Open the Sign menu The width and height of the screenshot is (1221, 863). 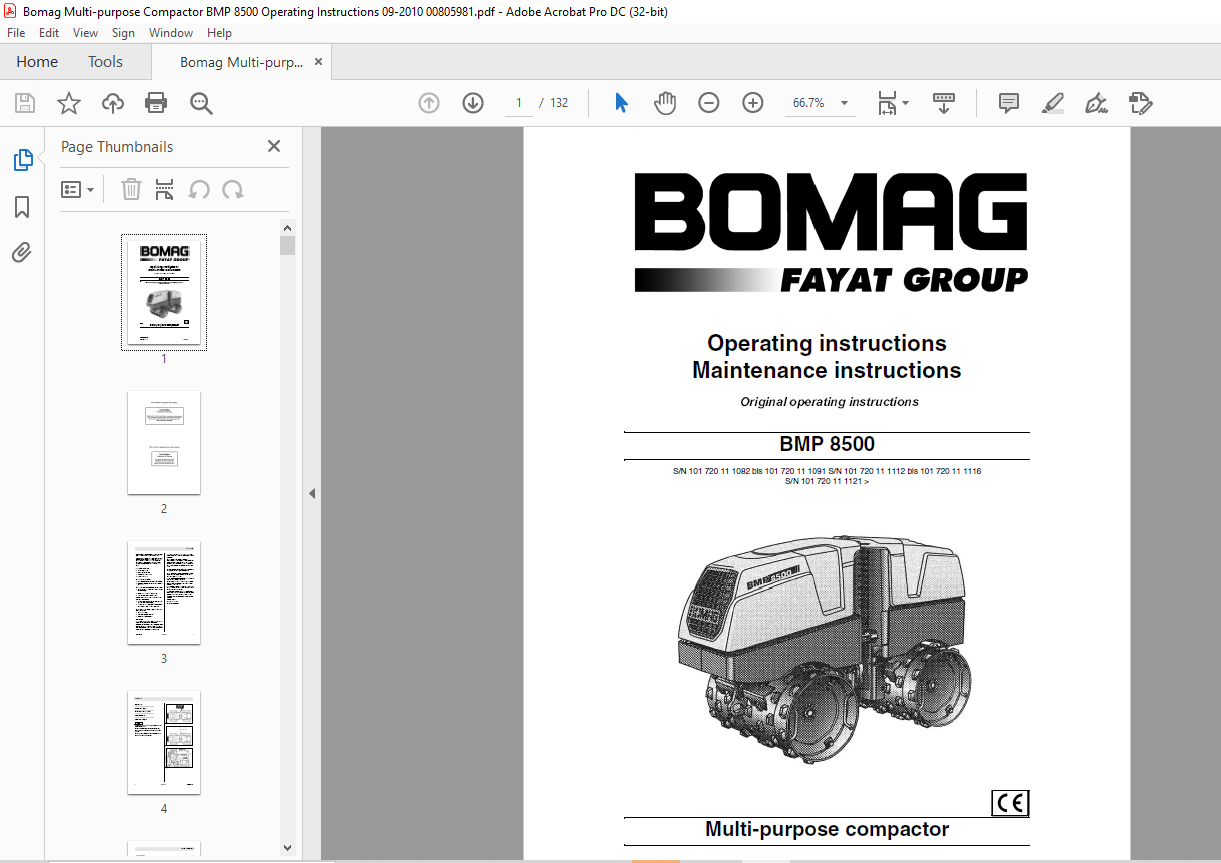[x=123, y=33]
